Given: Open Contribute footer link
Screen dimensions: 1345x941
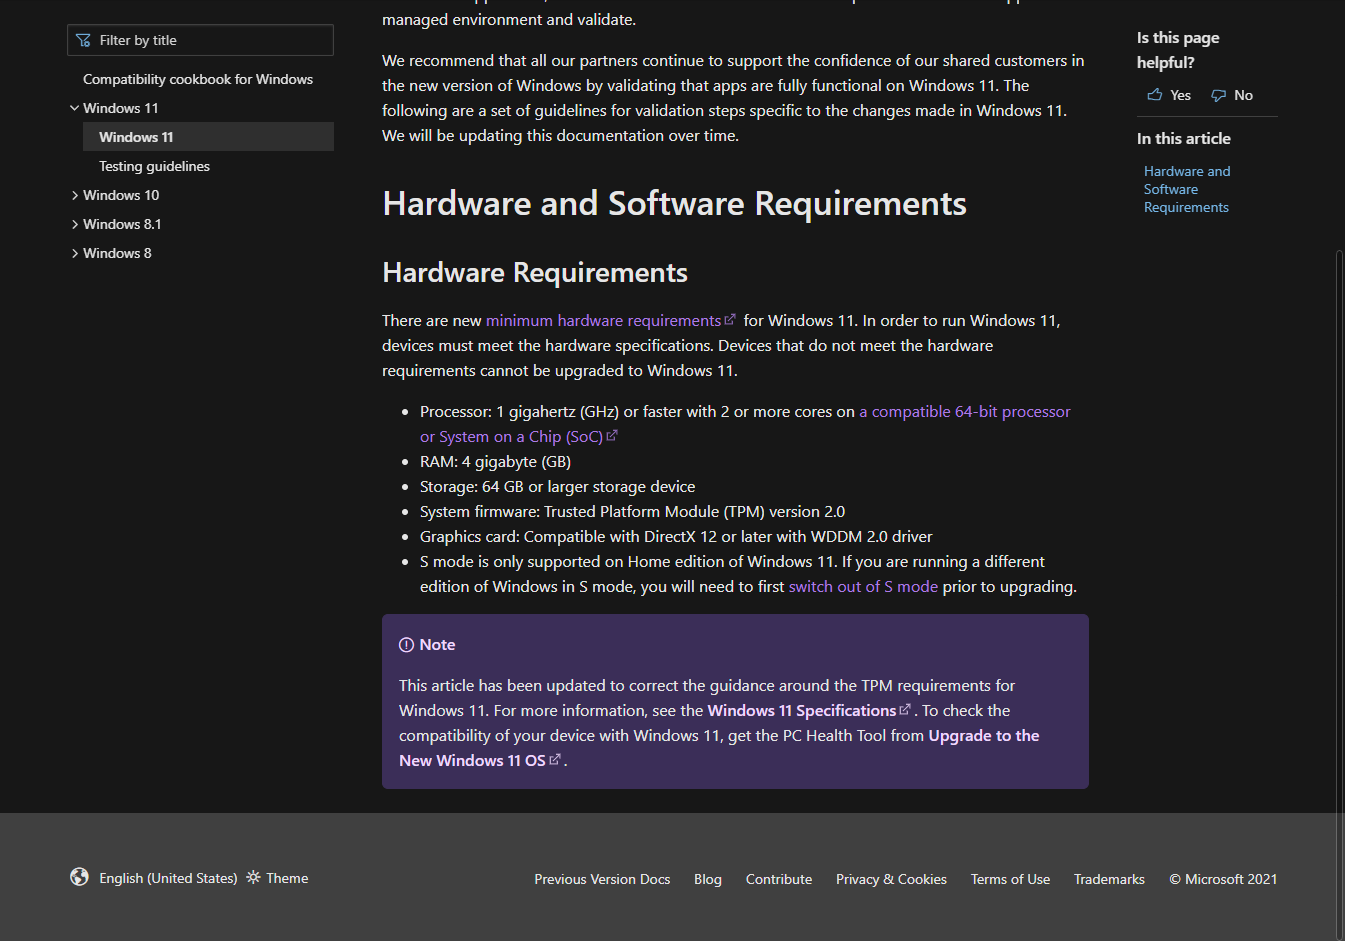Looking at the screenshot, I should point(779,879).
